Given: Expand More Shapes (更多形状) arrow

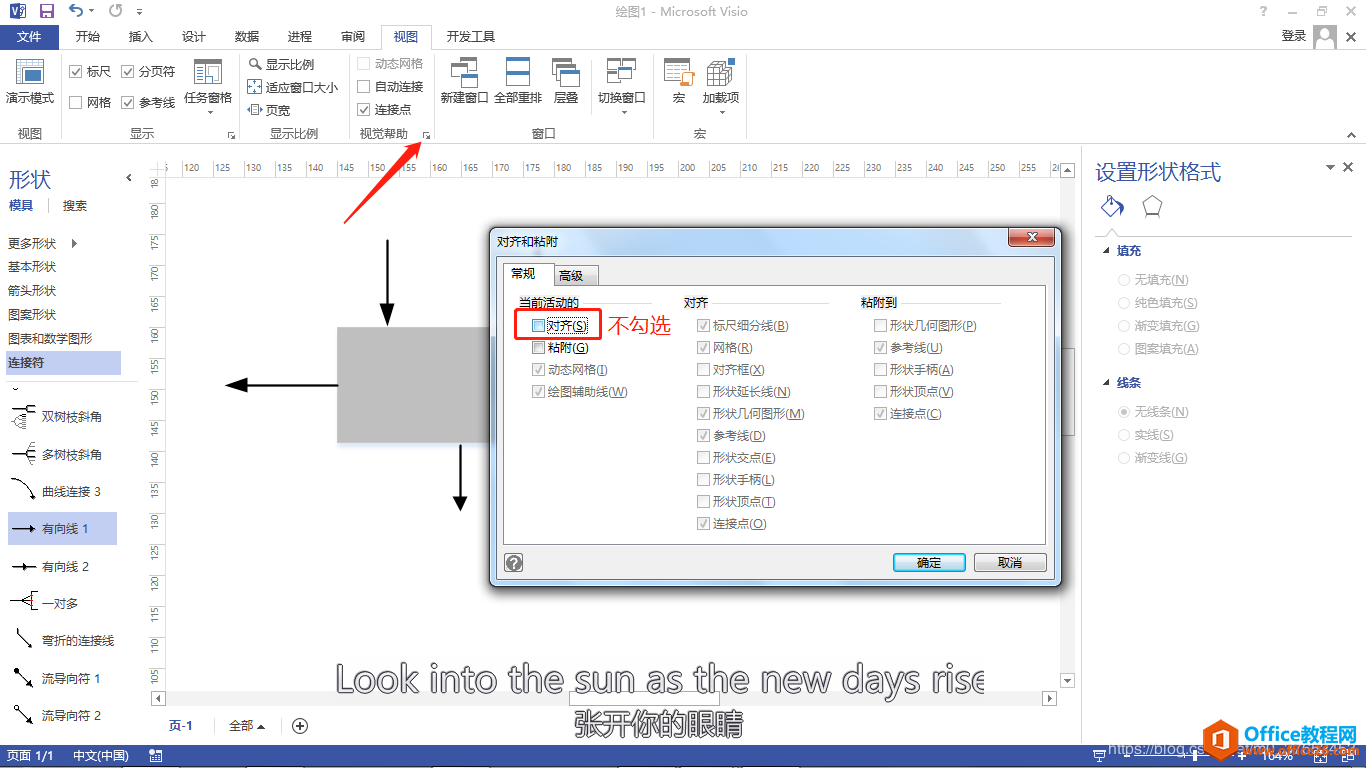Looking at the screenshot, I should (x=74, y=243).
